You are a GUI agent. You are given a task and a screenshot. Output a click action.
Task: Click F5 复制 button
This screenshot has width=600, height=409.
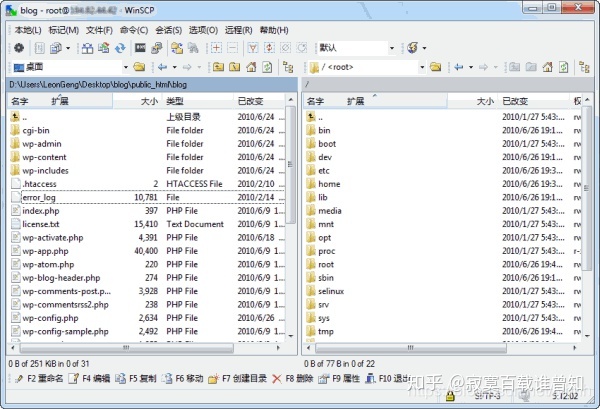136,378
